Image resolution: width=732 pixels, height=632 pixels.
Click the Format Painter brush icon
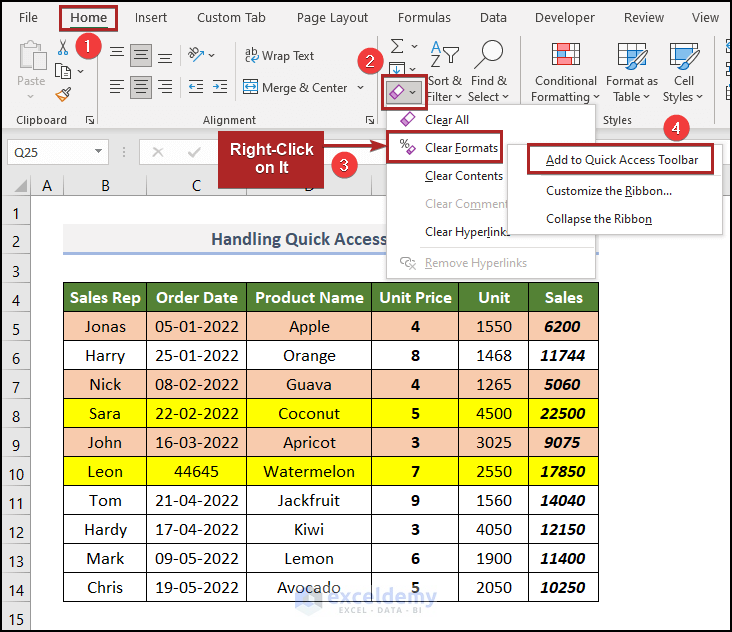(63, 94)
